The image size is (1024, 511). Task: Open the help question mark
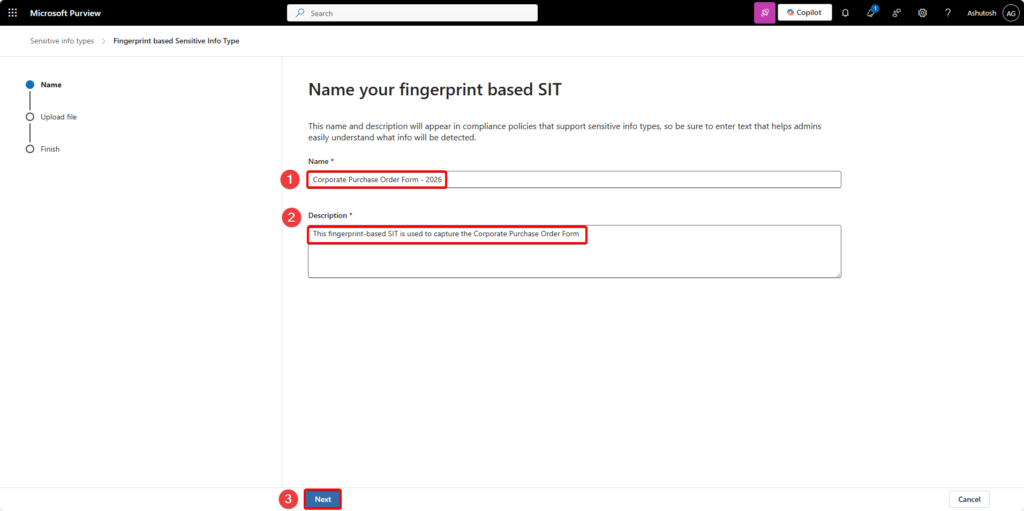click(947, 13)
